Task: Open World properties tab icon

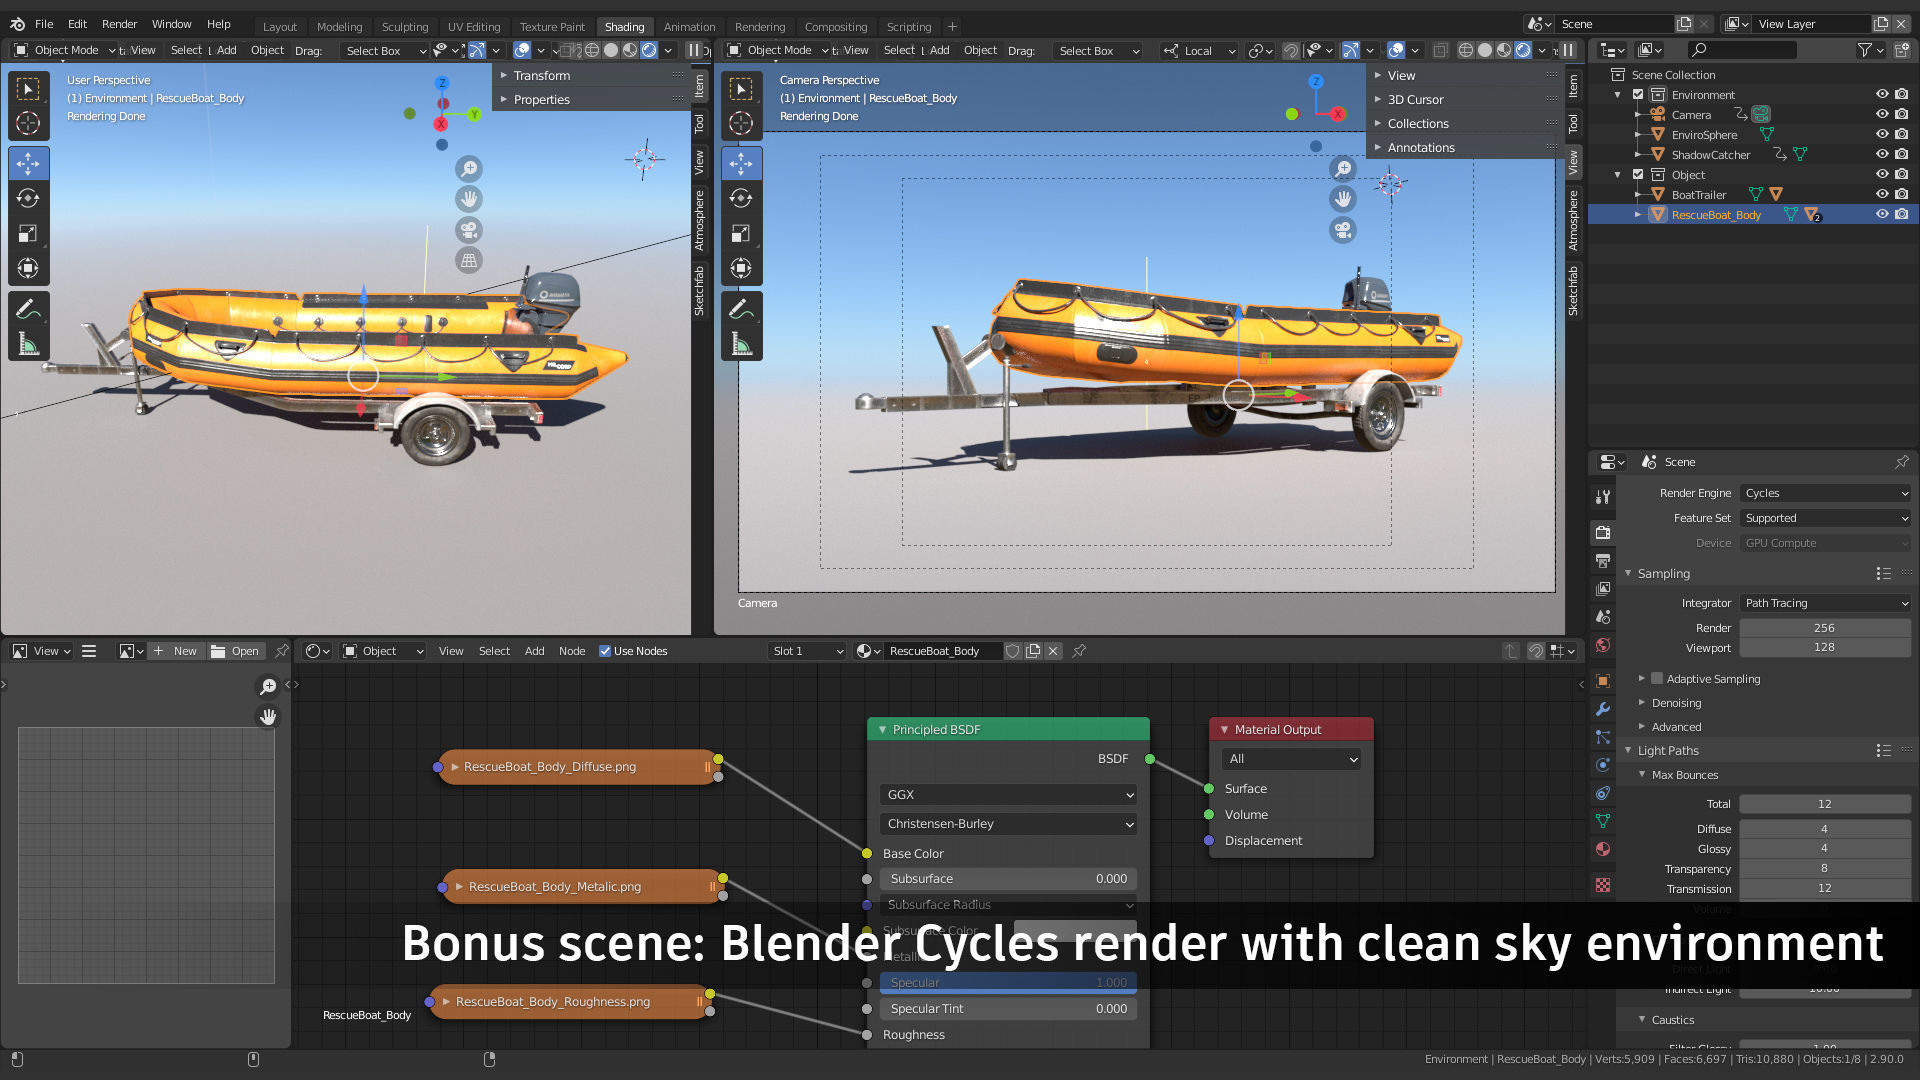Action: pyautogui.click(x=1603, y=645)
